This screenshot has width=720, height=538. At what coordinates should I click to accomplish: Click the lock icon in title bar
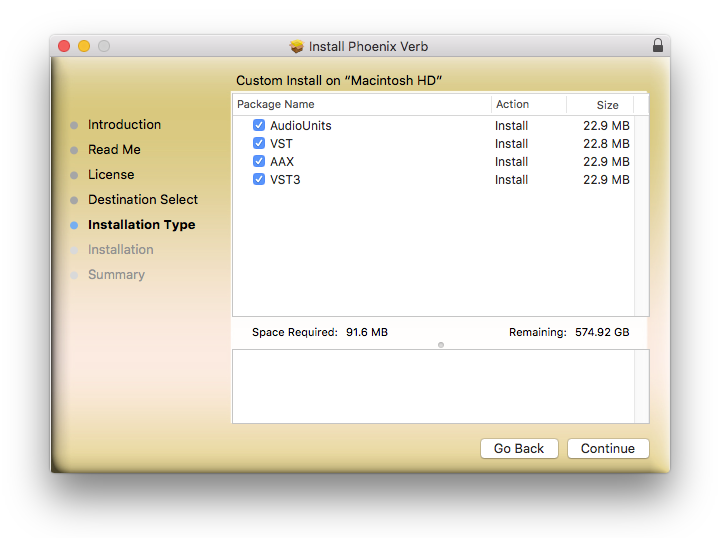657,46
